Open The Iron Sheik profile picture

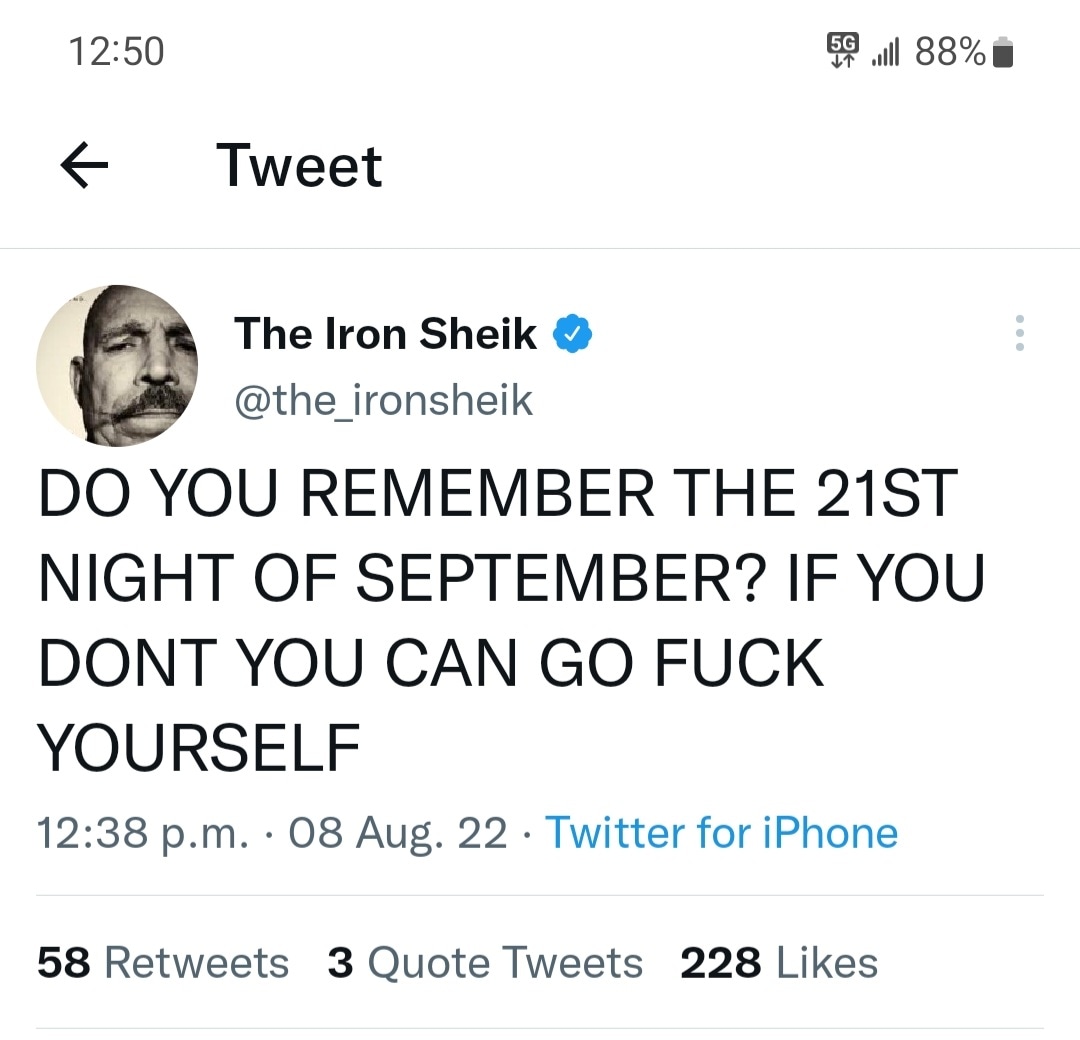click(x=117, y=365)
